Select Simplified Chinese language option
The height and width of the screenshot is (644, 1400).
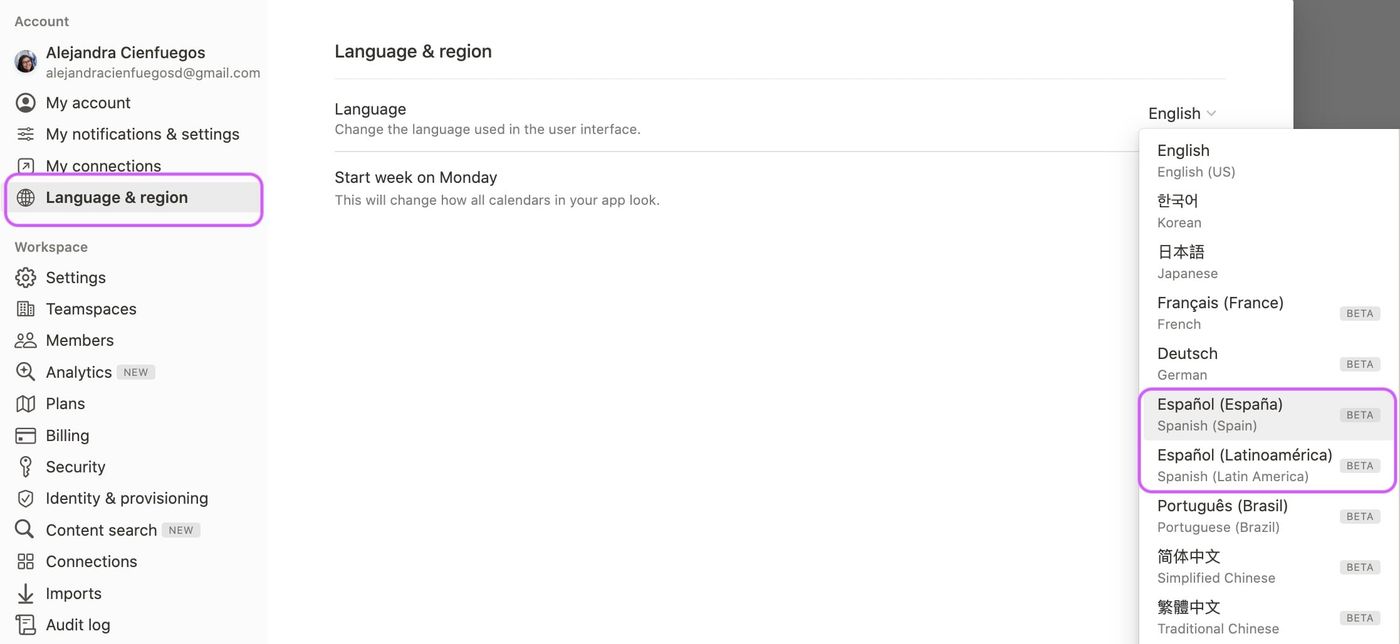[1268, 567]
